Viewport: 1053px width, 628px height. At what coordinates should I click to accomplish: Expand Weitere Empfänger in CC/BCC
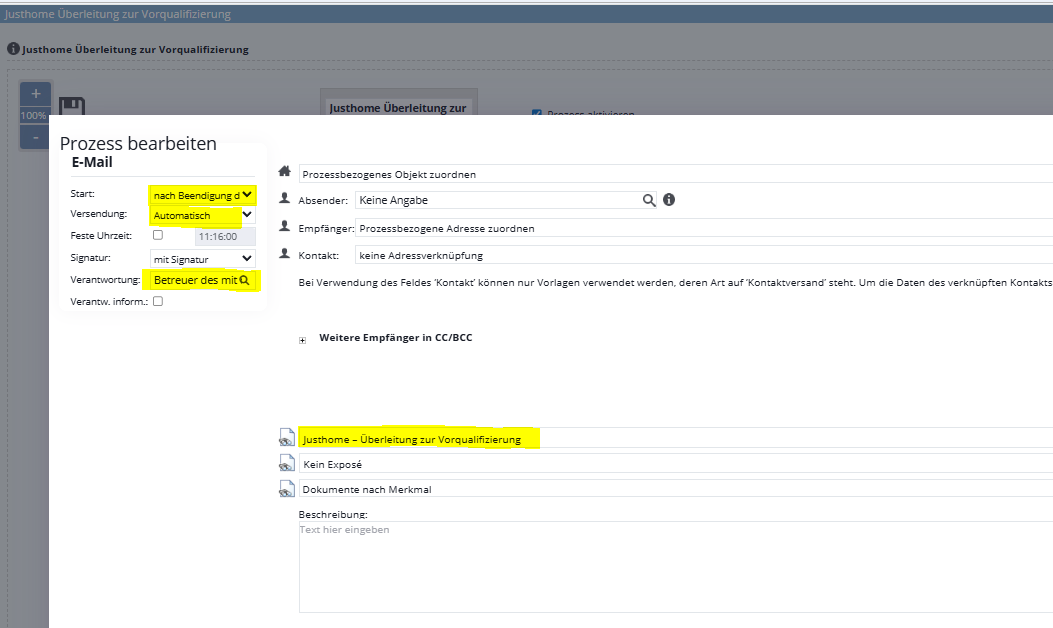[303, 339]
